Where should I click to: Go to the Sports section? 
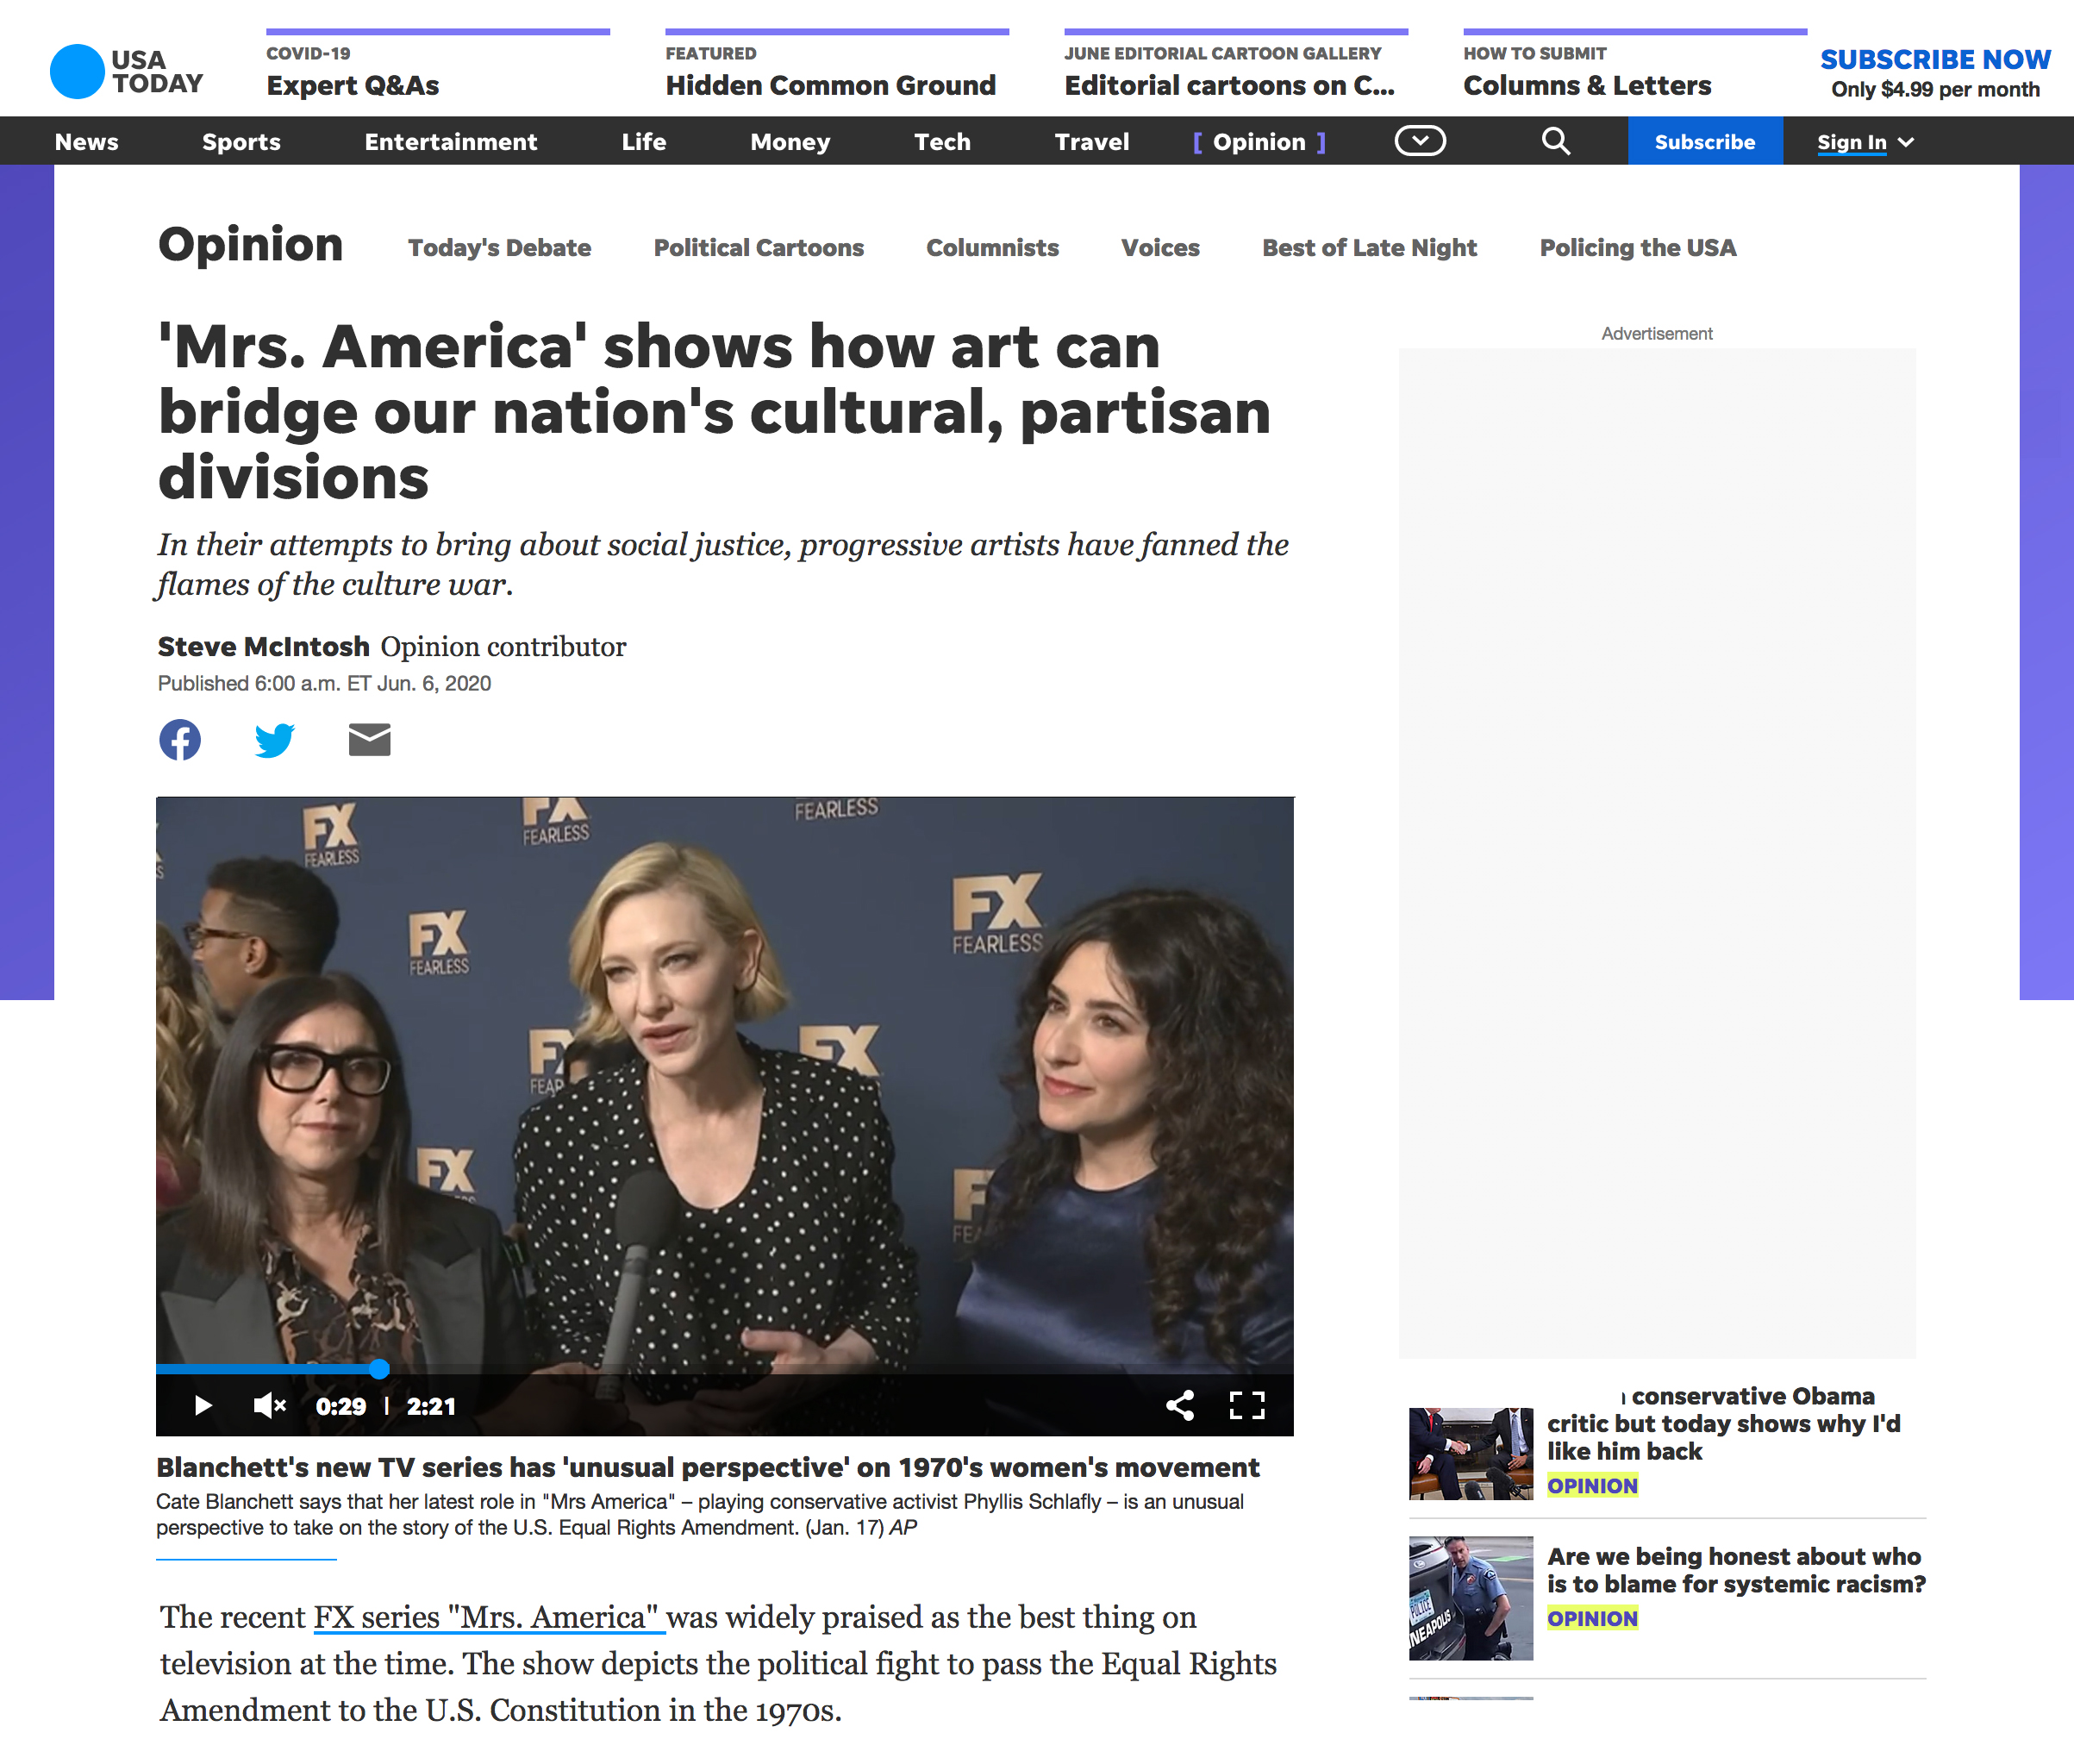[241, 142]
